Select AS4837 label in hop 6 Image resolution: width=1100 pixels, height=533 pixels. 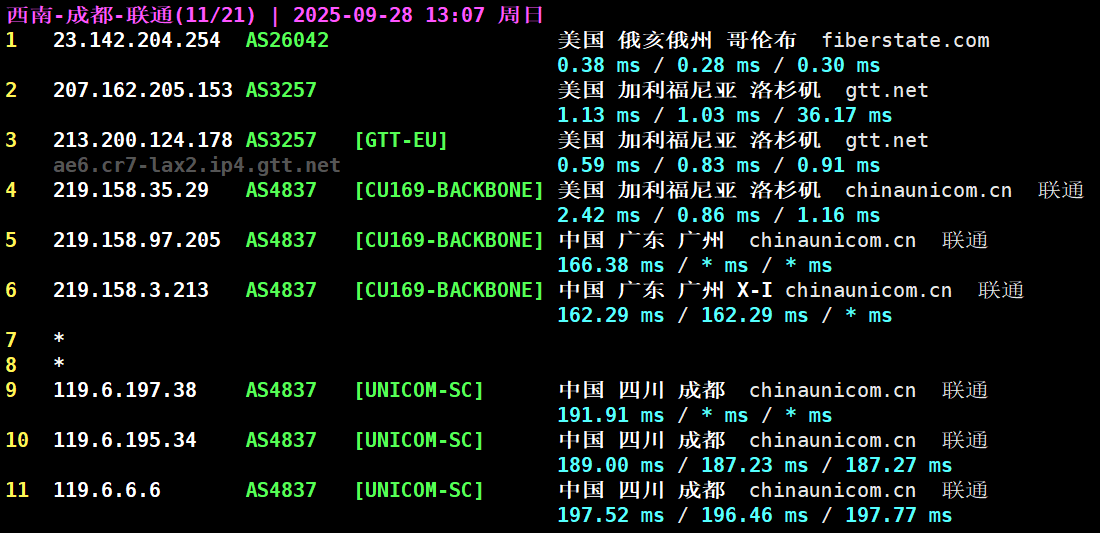click(281, 290)
